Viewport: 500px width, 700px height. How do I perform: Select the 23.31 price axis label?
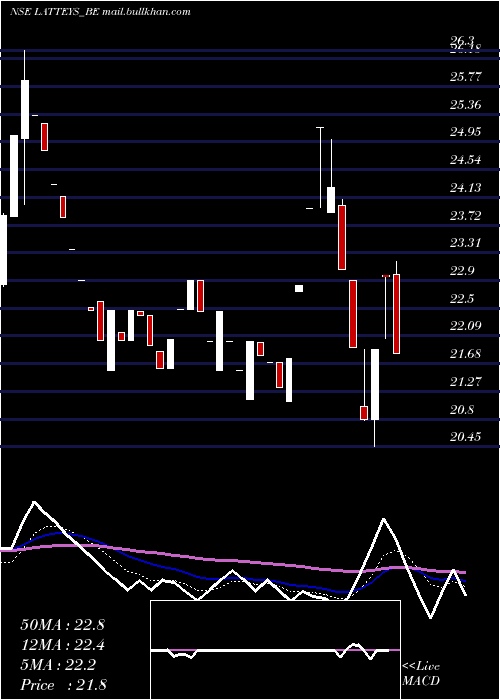click(466, 243)
